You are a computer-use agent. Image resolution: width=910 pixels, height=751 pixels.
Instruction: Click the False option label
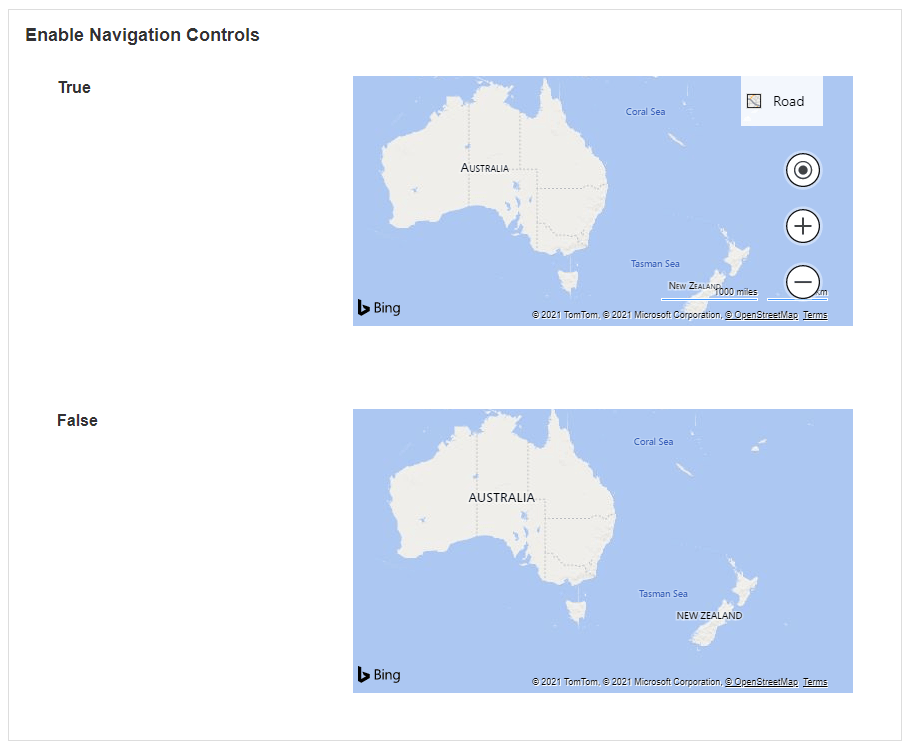pos(77,421)
